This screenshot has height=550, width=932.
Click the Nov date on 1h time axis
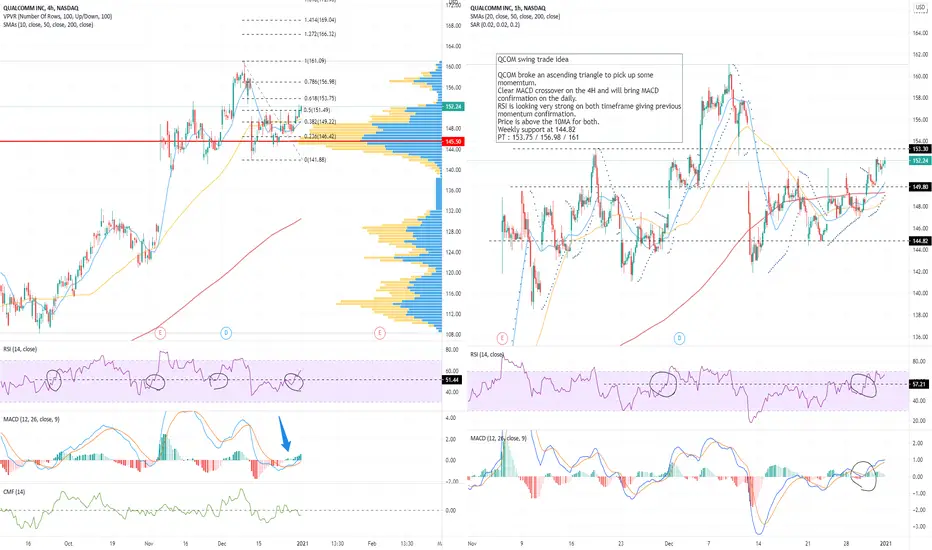pyautogui.click(x=472, y=543)
